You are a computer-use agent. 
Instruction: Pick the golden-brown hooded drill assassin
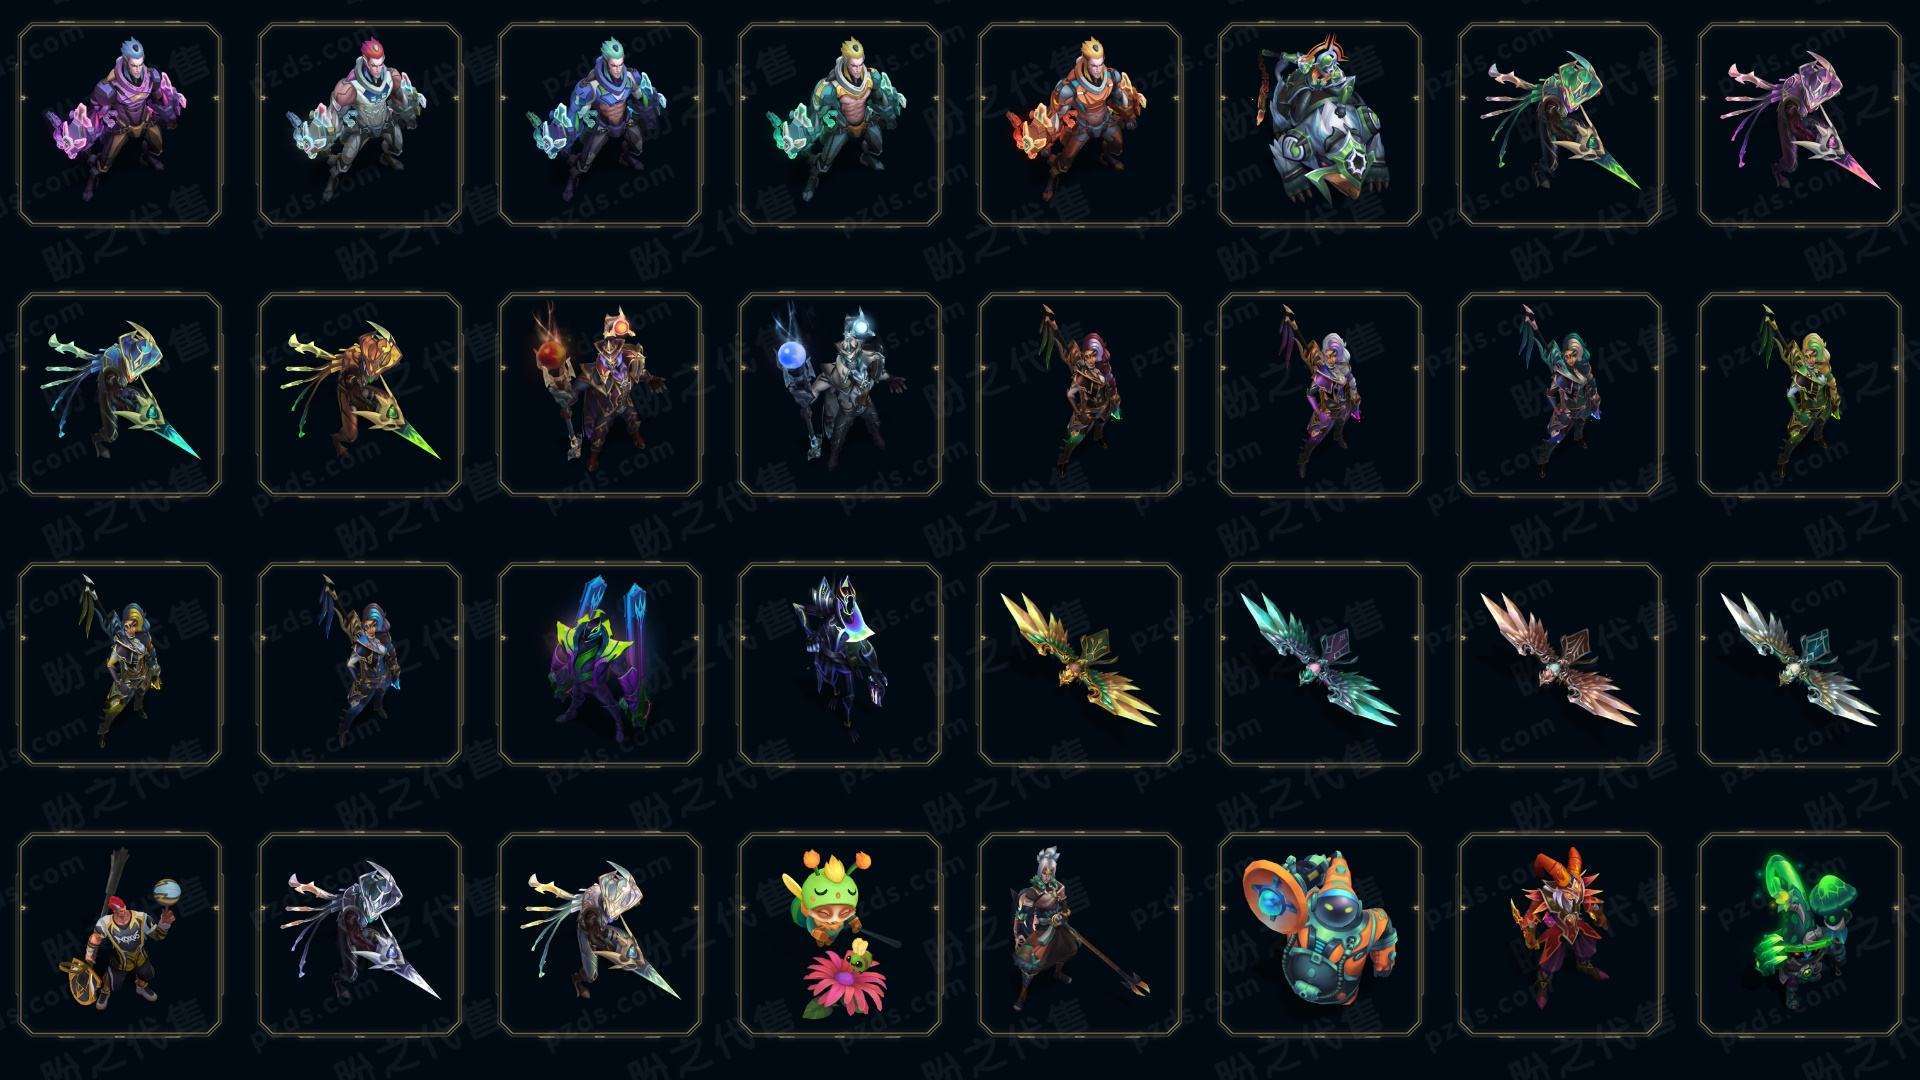(360, 394)
